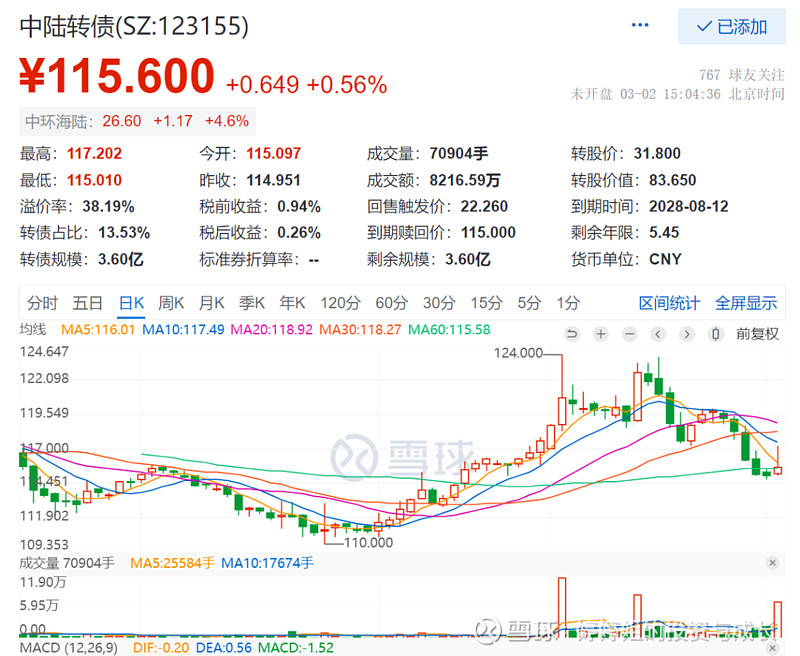
Task: Click the 到期赎回价 value 115.000
Action: 488,233
